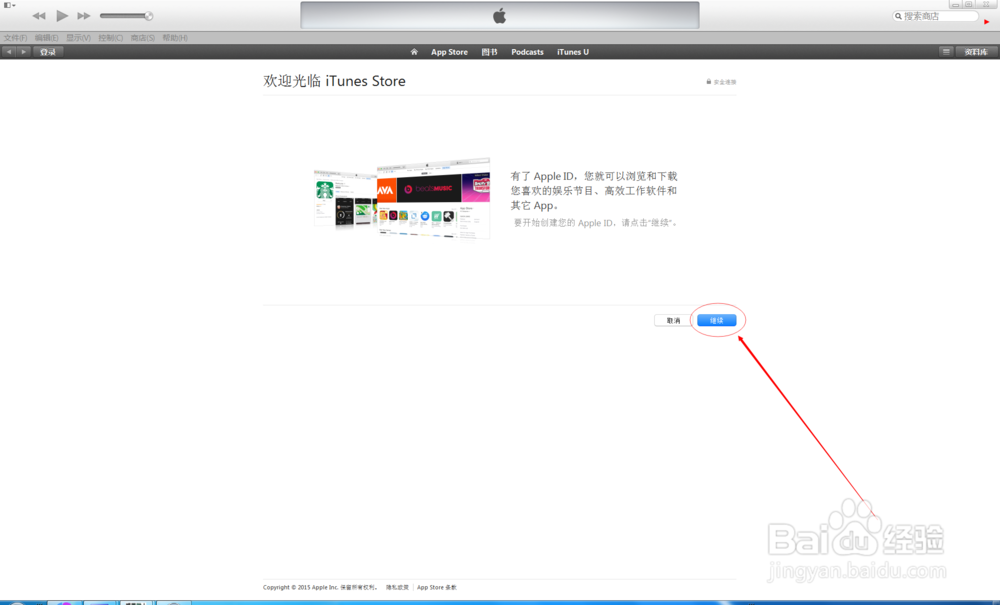
Task: Select the home icon in the Store navigation
Action: [x=414, y=51]
